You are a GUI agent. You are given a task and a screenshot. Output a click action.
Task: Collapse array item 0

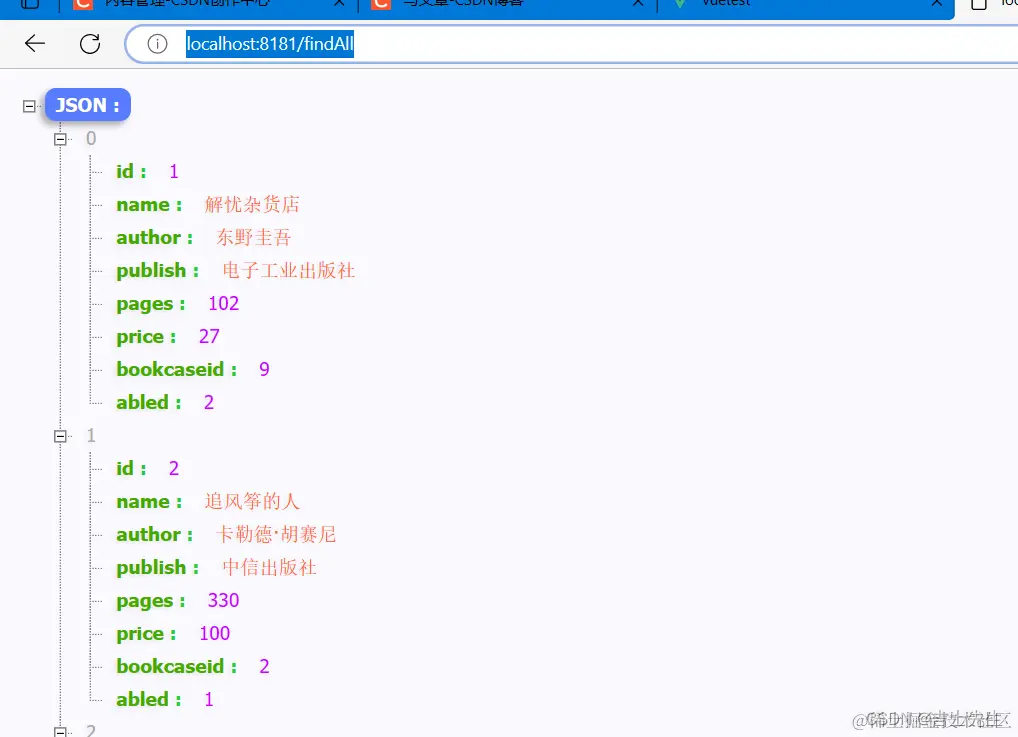coord(60,139)
